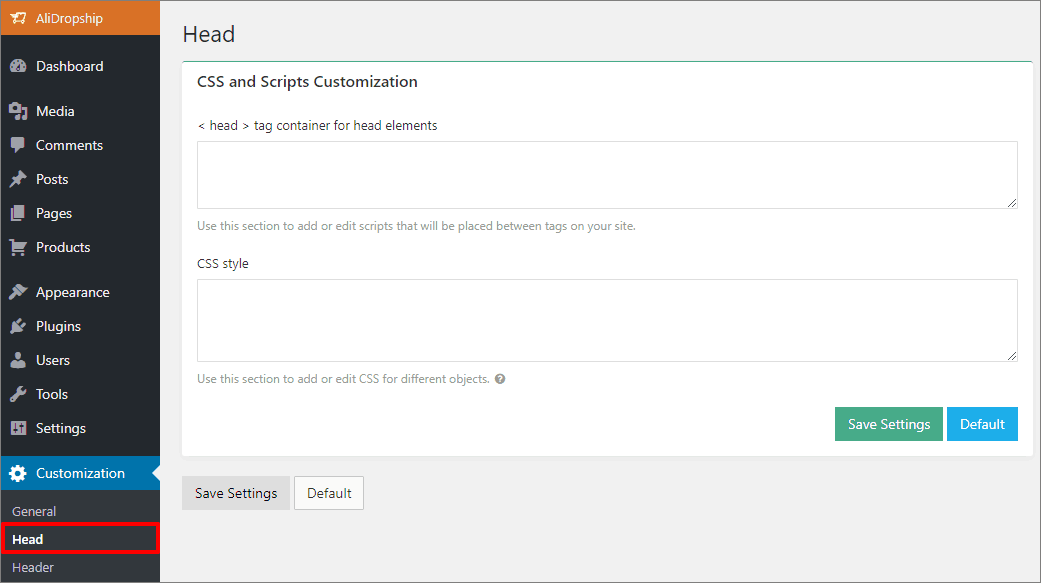Click the AliDropship cart logo icon
Screen dimensions: 1041x583
(x=19, y=18)
